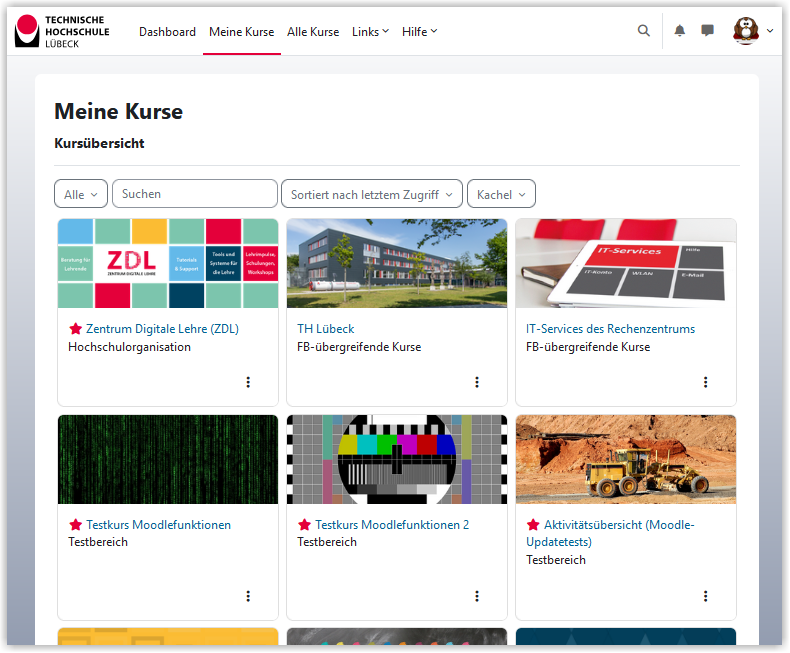This screenshot has height=653, width=790.
Task: Click the owl user avatar
Action: 746,31
